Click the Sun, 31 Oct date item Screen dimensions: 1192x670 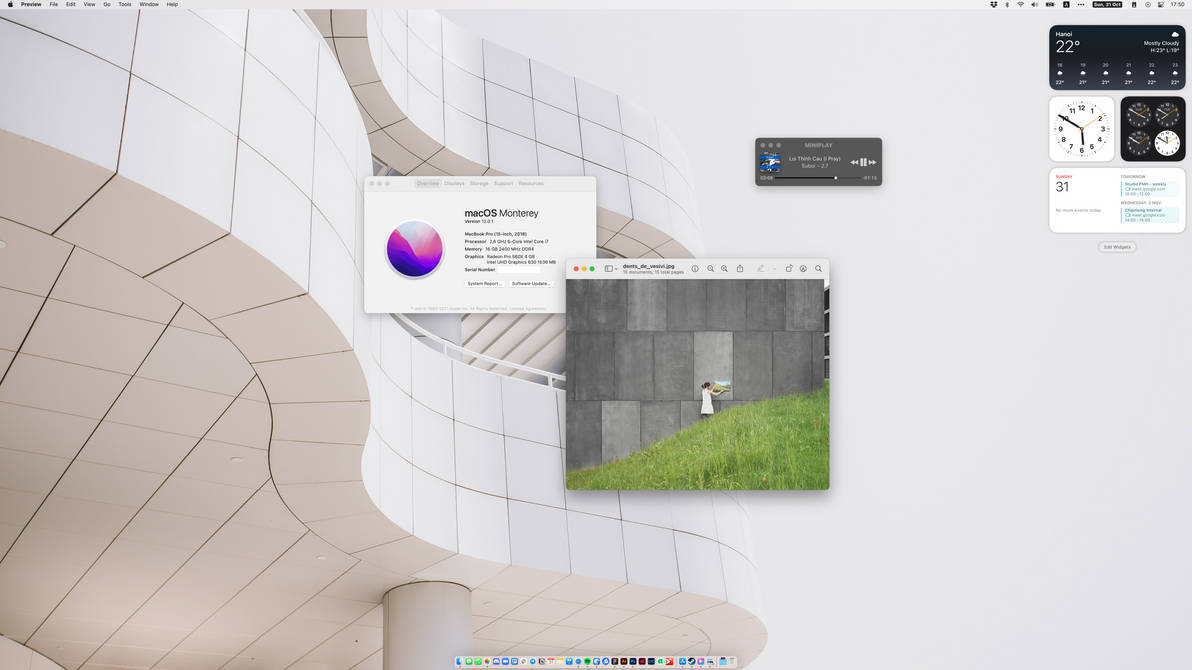[x=1107, y=5]
